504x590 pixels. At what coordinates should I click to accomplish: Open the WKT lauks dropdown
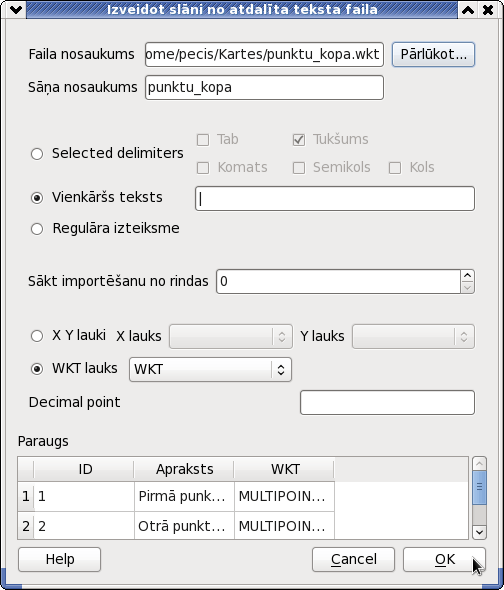[x=210, y=369]
